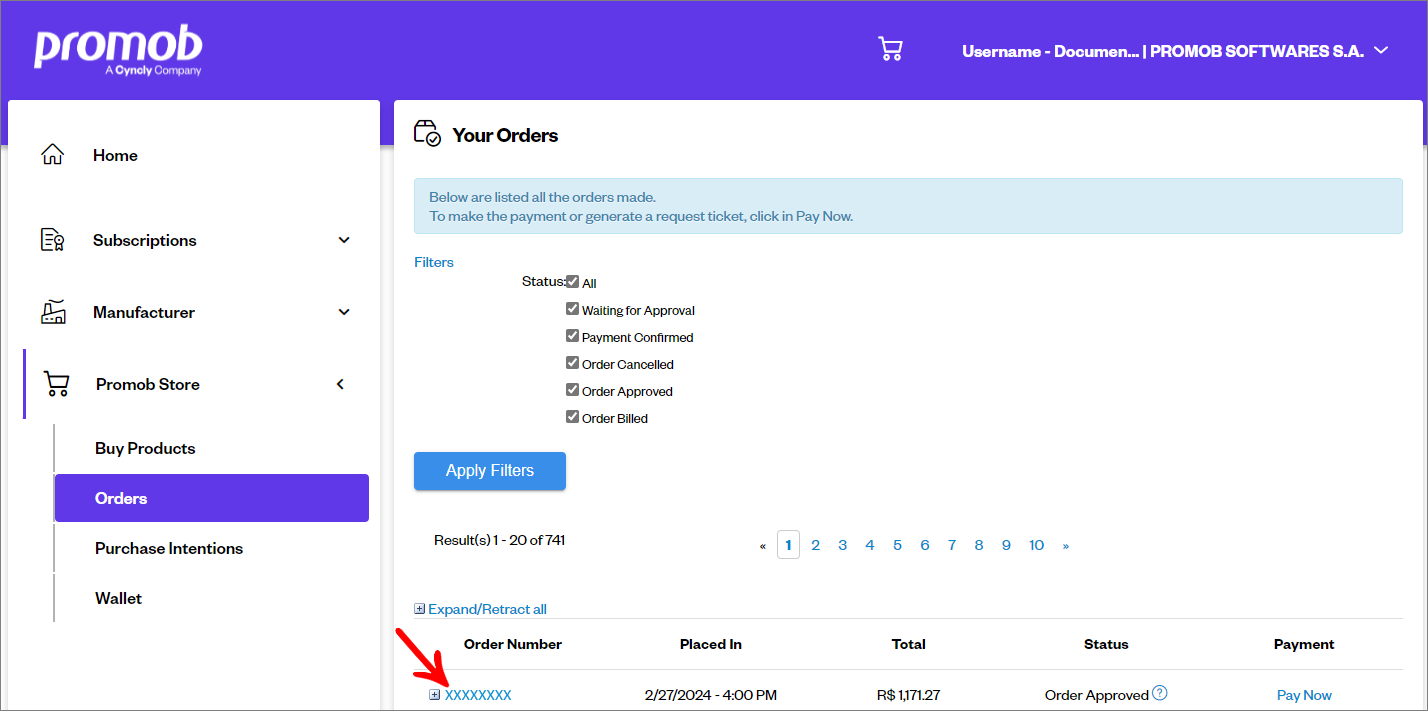Open Purchase Intentions page

click(x=169, y=548)
